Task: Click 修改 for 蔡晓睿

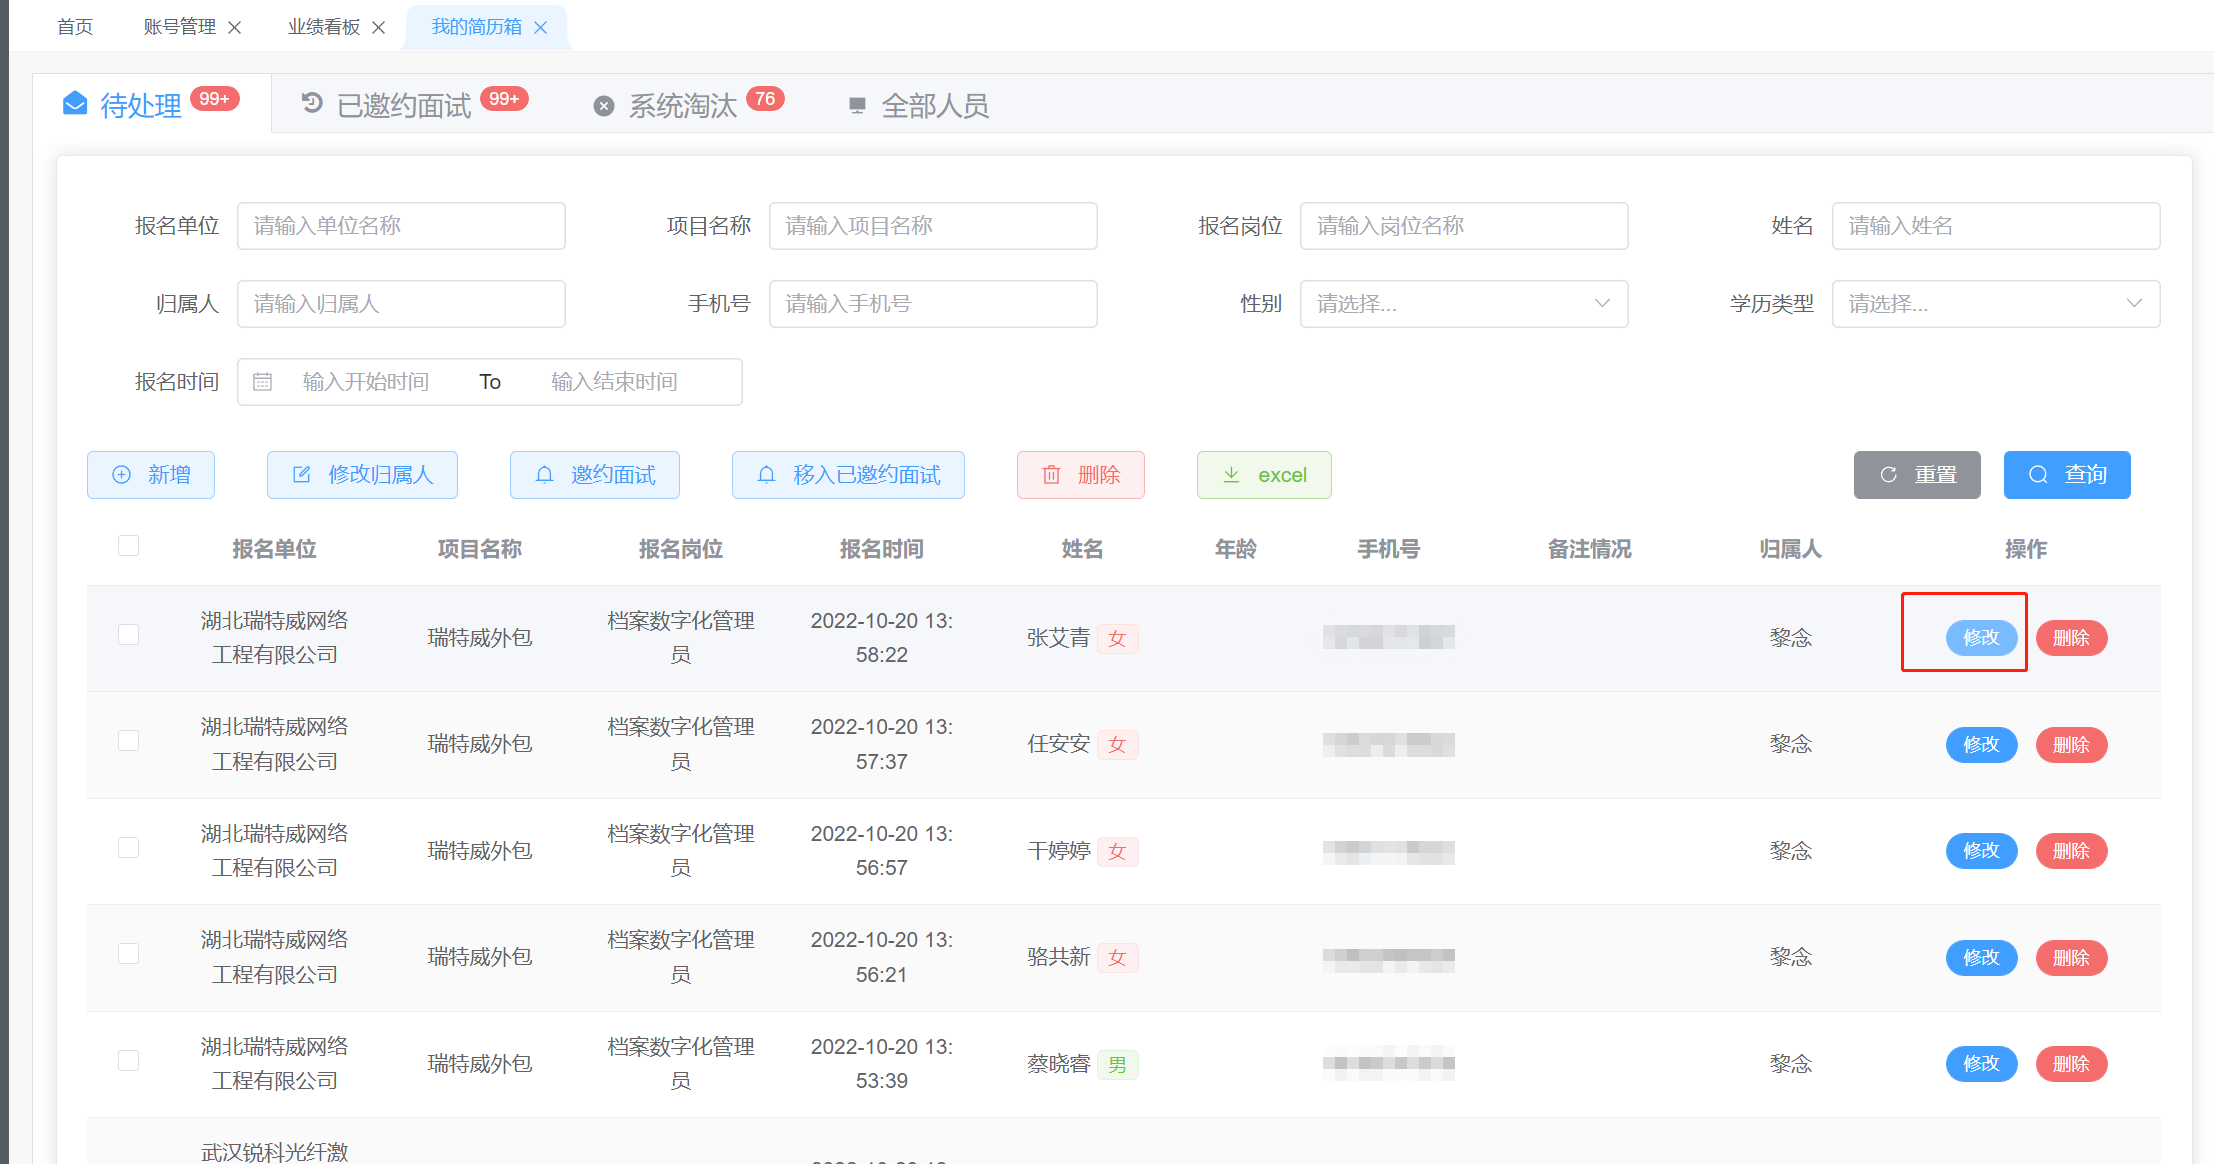Action: (x=1981, y=1064)
